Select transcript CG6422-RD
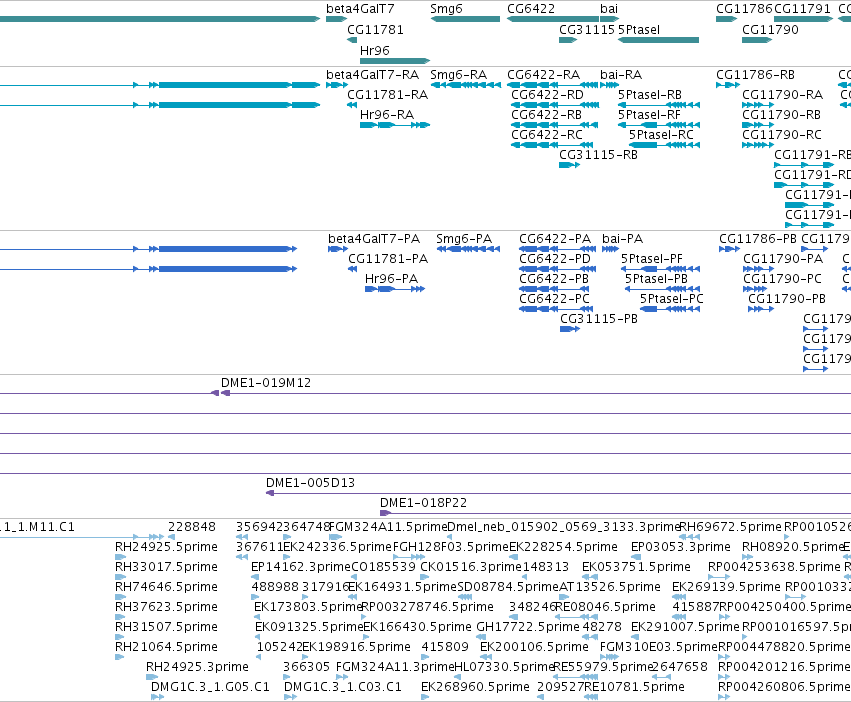 point(555,105)
